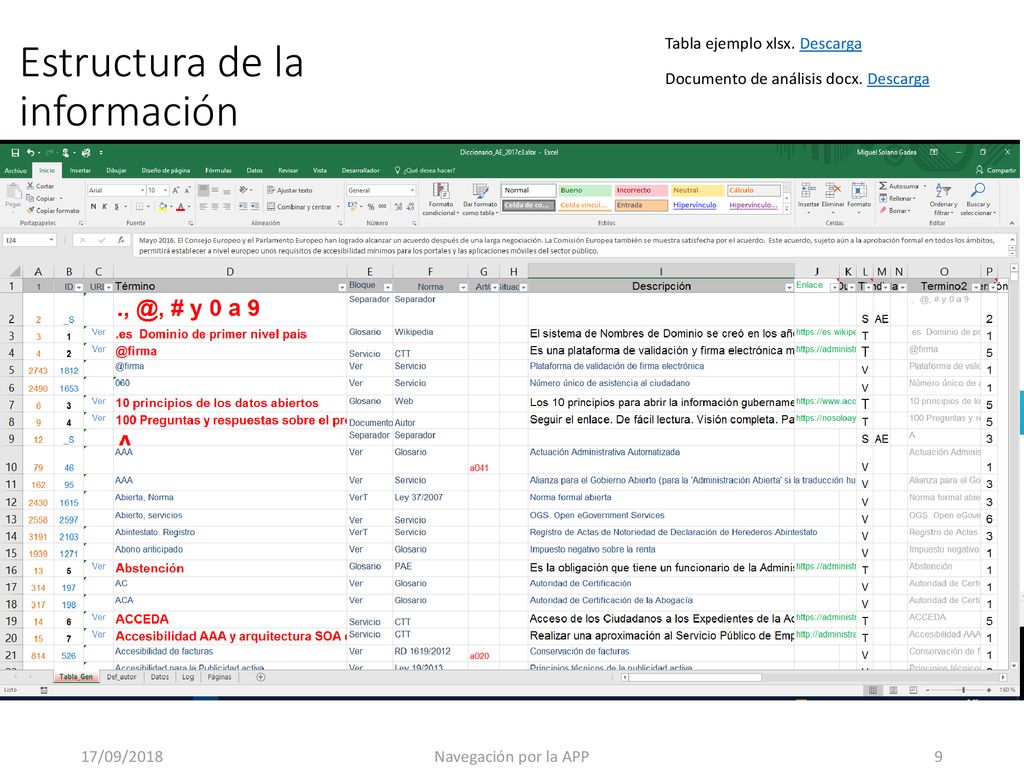Add a new sheet with the plus icon
Viewport: 1024px width, 768px height.
[261, 677]
